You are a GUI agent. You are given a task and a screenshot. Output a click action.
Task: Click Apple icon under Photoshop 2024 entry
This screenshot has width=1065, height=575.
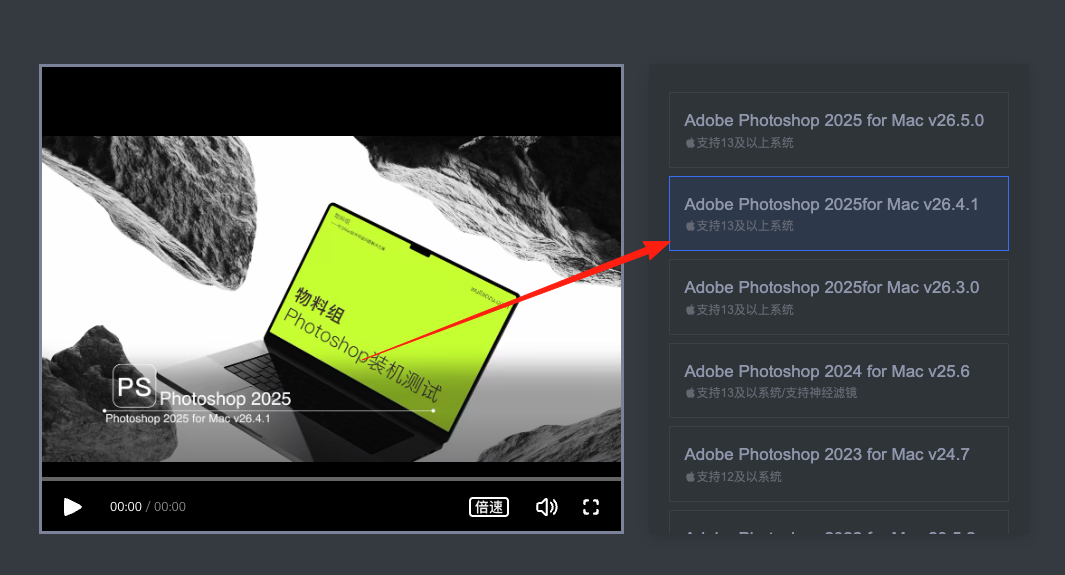click(690, 392)
